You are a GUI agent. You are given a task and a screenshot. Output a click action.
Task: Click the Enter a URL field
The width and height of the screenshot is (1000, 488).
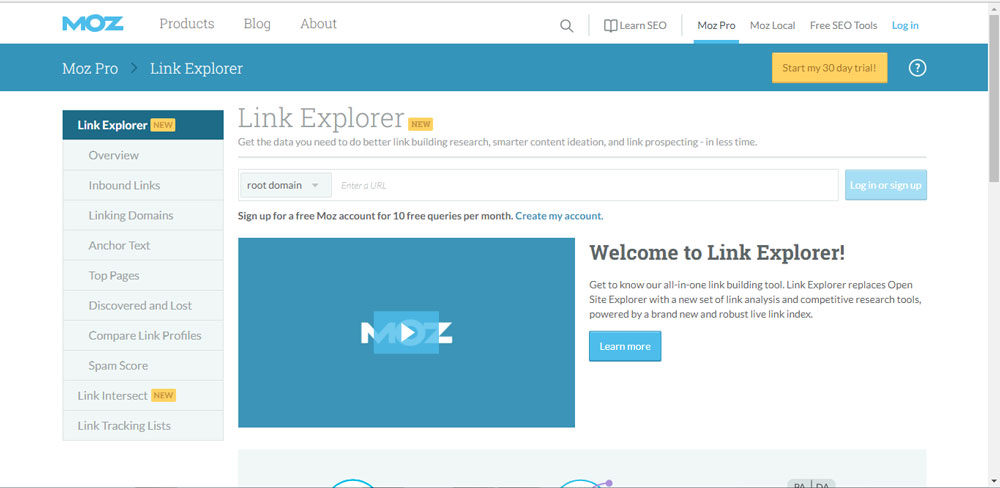coord(585,185)
